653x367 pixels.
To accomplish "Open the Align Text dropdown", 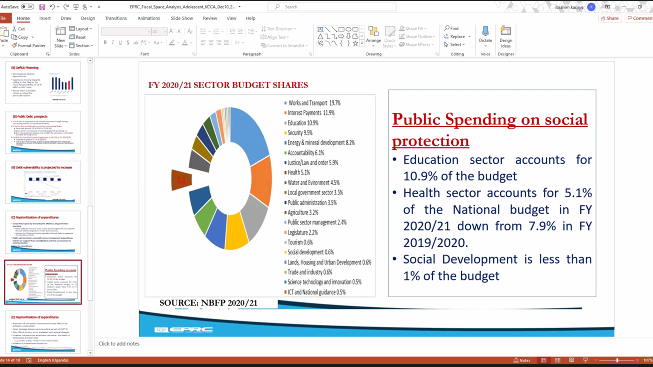I will [274, 37].
